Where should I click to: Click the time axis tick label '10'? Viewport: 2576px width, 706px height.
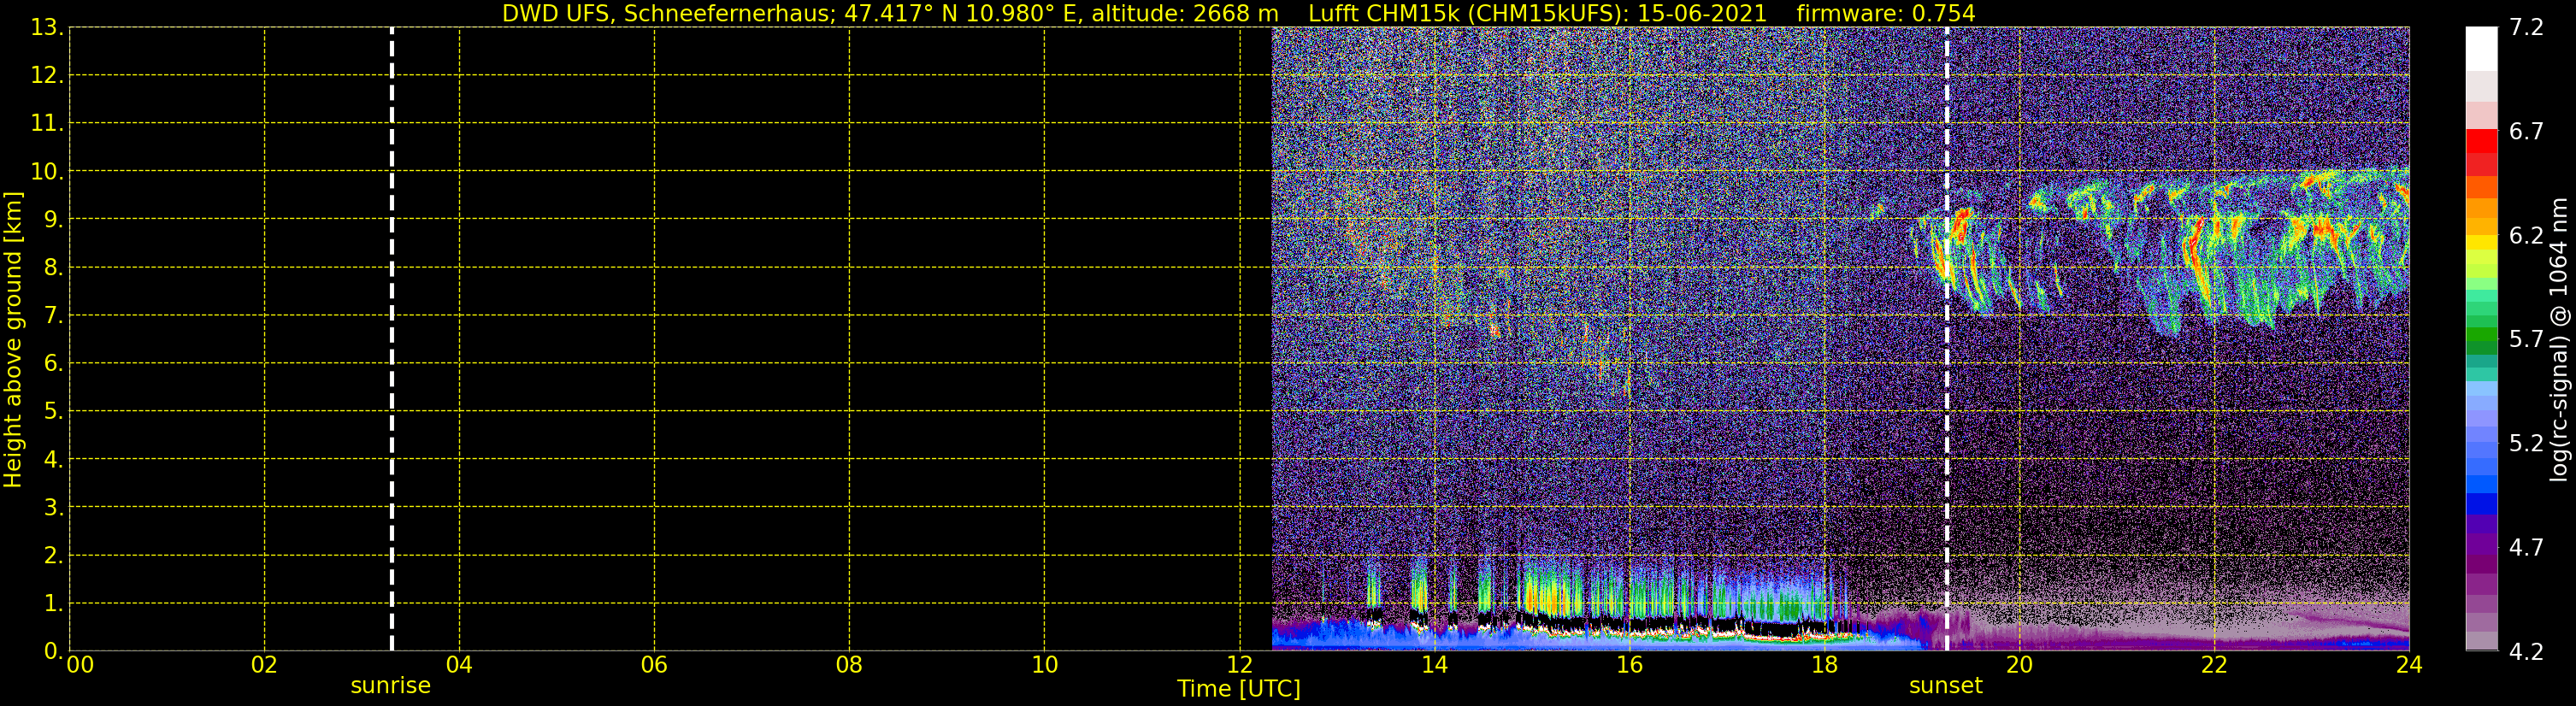[1044, 665]
